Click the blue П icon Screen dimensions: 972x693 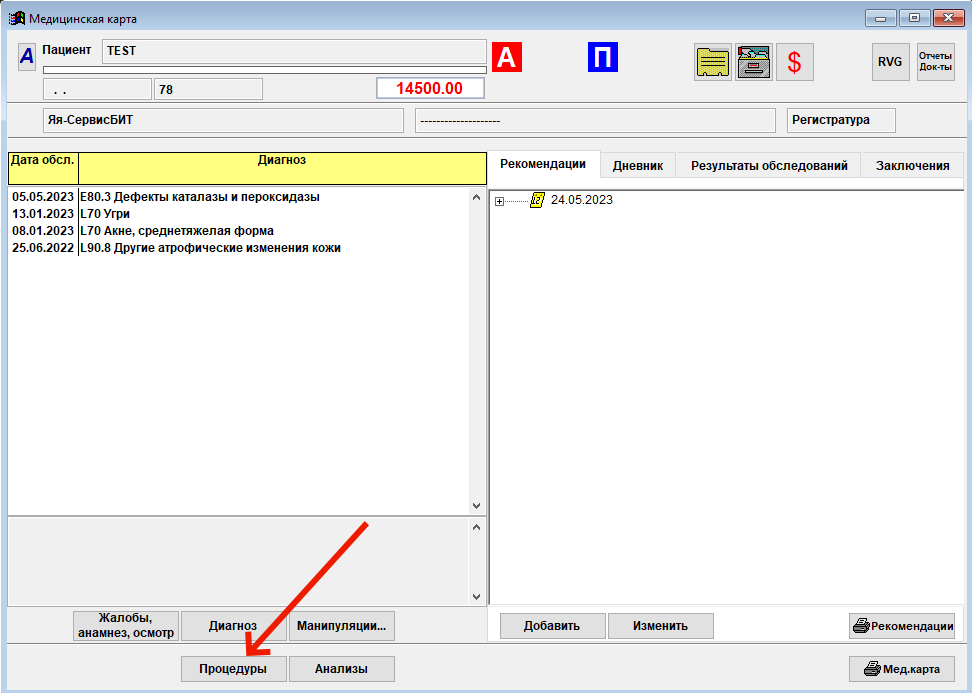coord(602,58)
